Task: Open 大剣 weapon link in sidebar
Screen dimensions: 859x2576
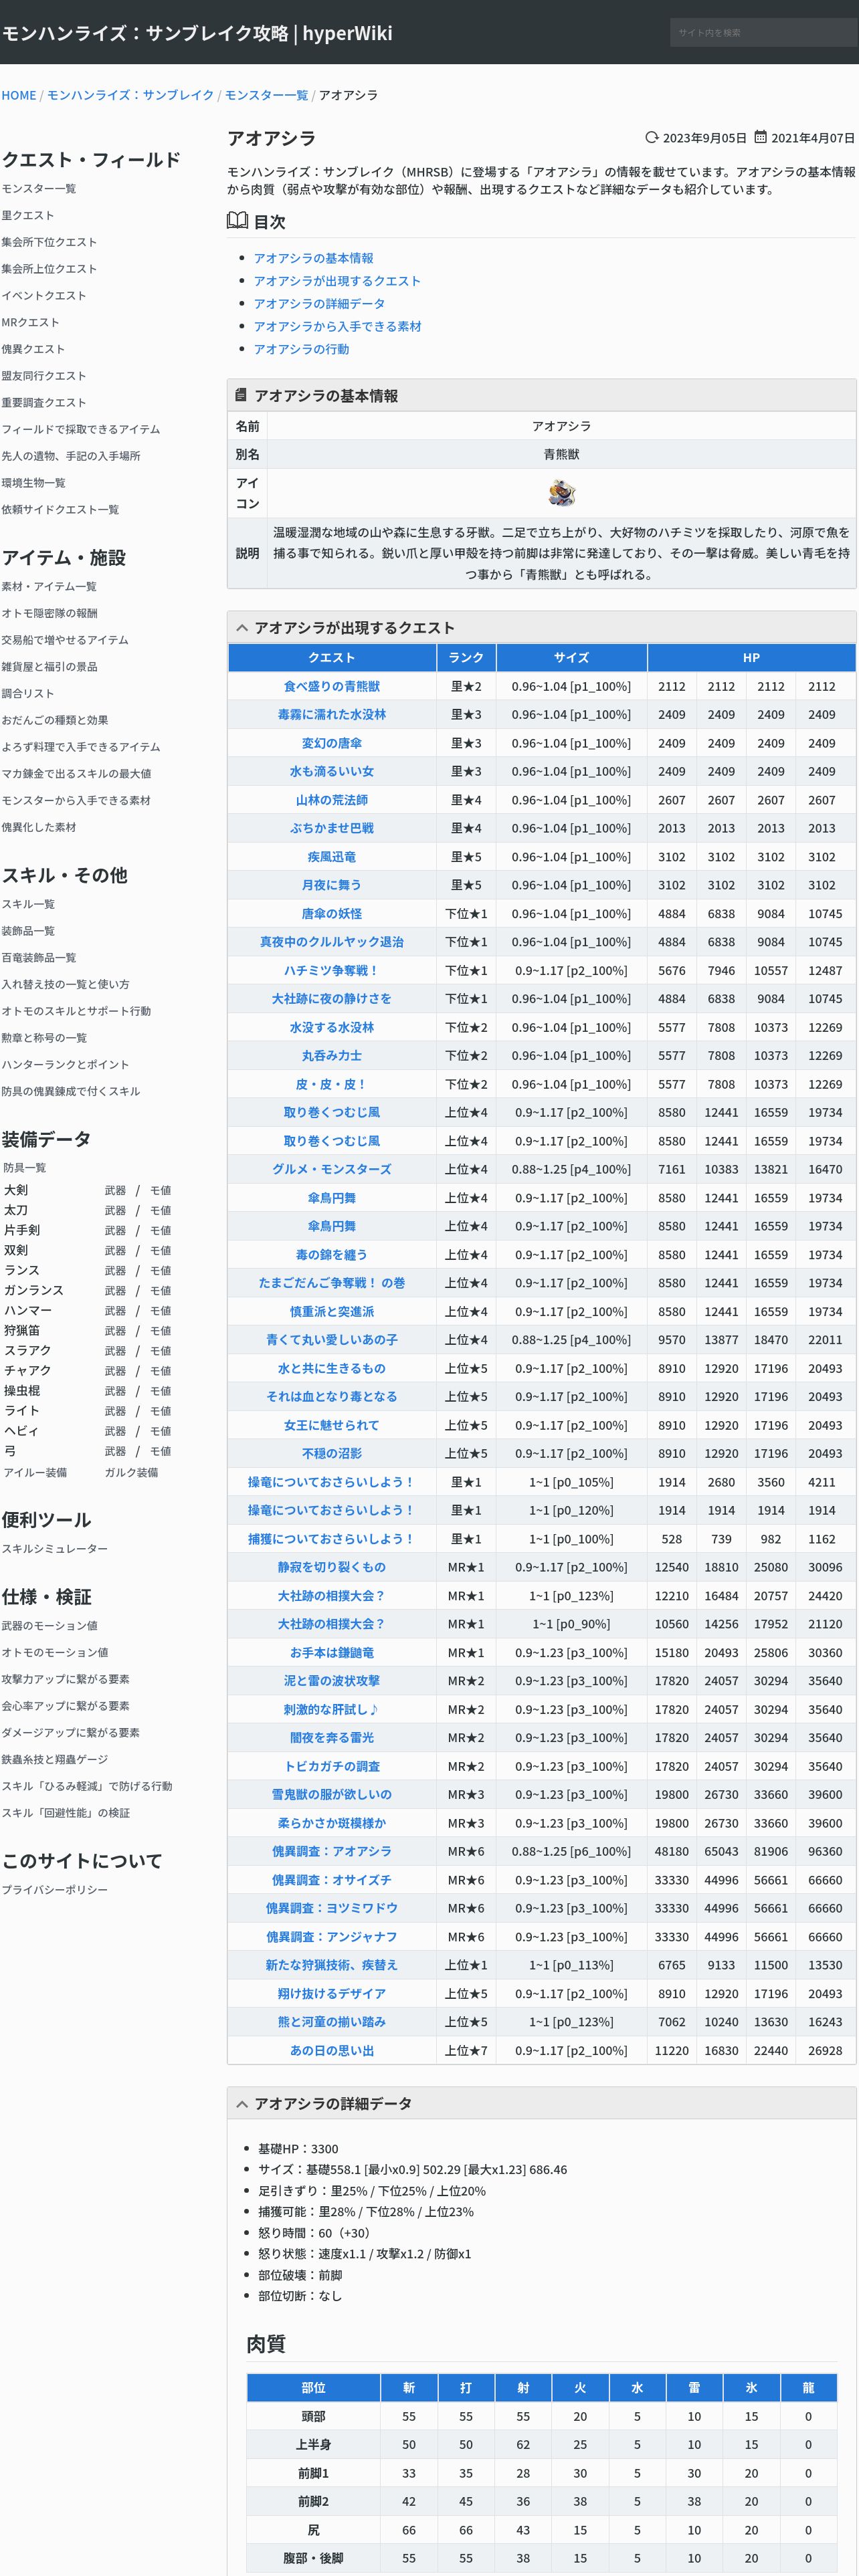Action: [x=16, y=1190]
